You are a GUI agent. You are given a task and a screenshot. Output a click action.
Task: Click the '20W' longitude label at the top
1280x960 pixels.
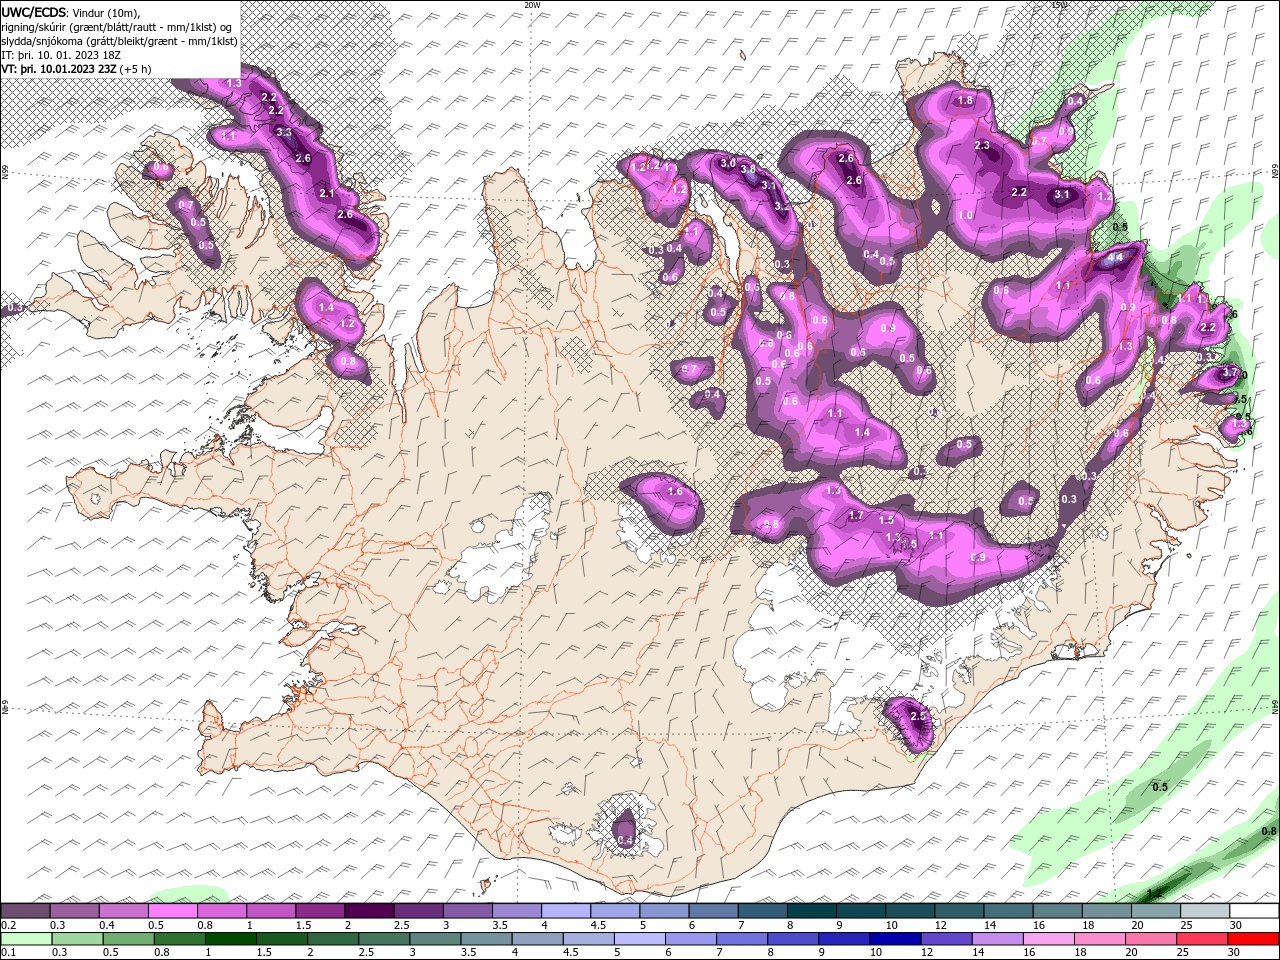(533, 4)
